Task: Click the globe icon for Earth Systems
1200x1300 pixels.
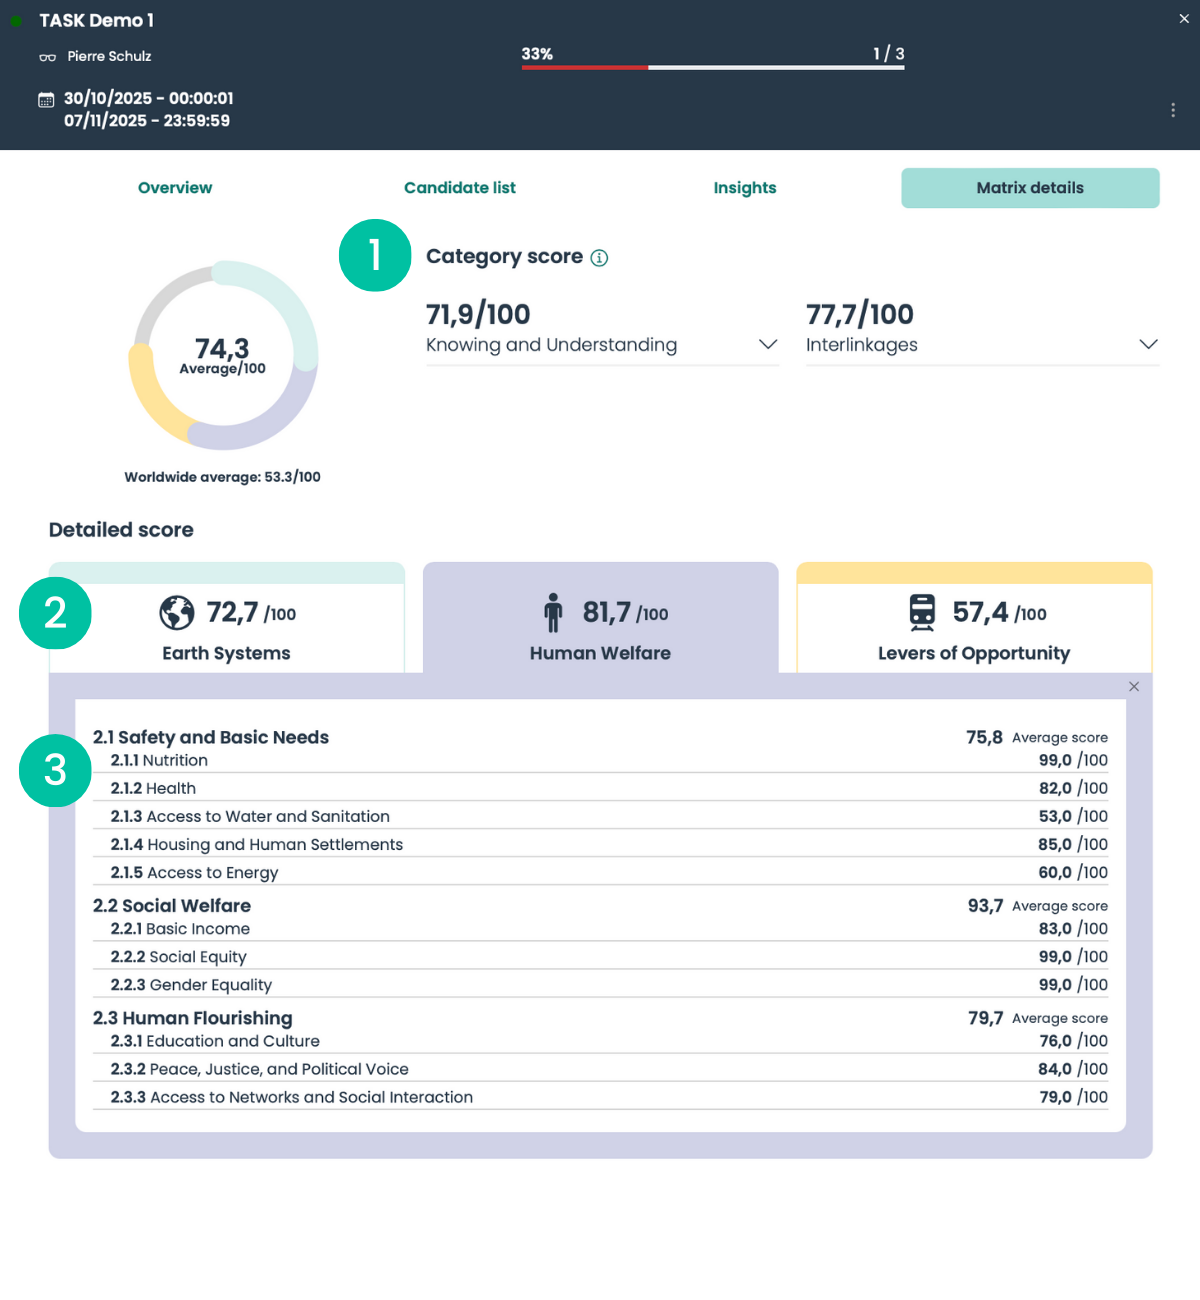Action: tap(177, 613)
